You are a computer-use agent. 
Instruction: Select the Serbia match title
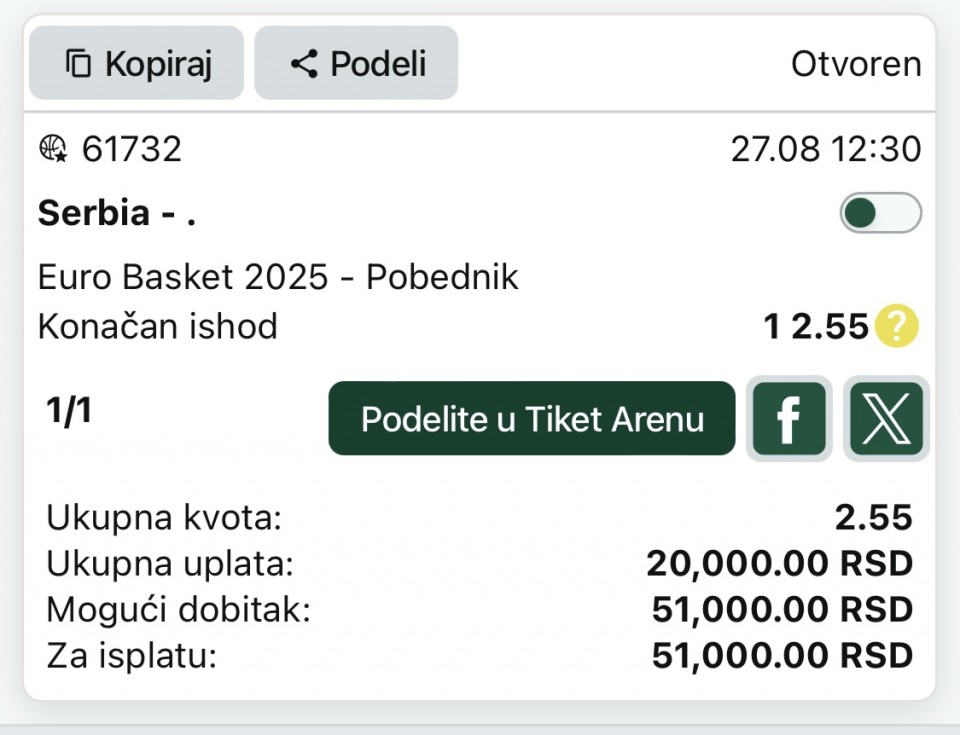pyautogui.click(x=117, y=213)
